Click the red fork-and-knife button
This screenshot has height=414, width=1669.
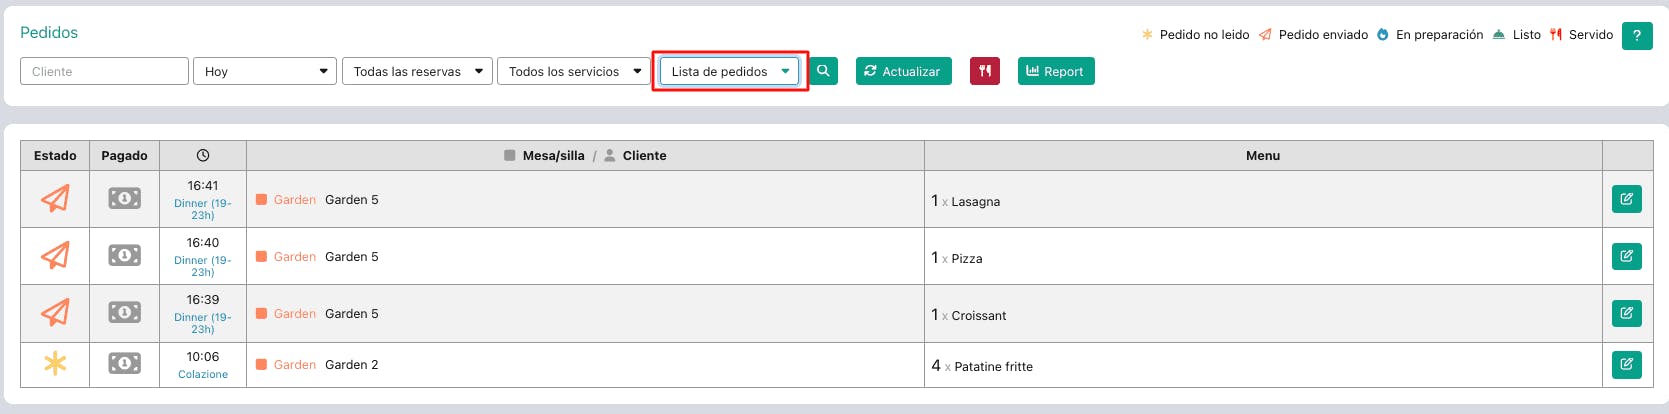(985, 71)
